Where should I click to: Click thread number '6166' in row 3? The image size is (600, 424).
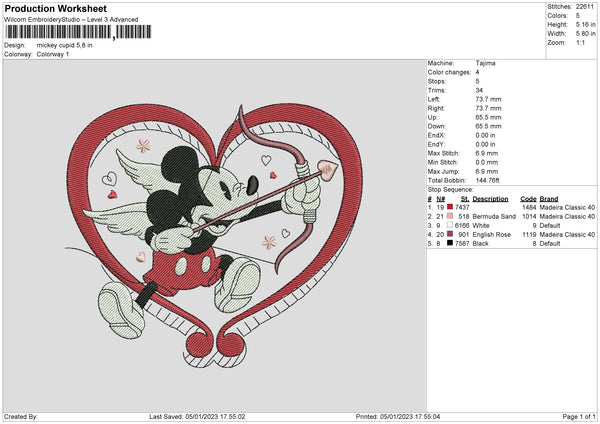coord(462,226)
